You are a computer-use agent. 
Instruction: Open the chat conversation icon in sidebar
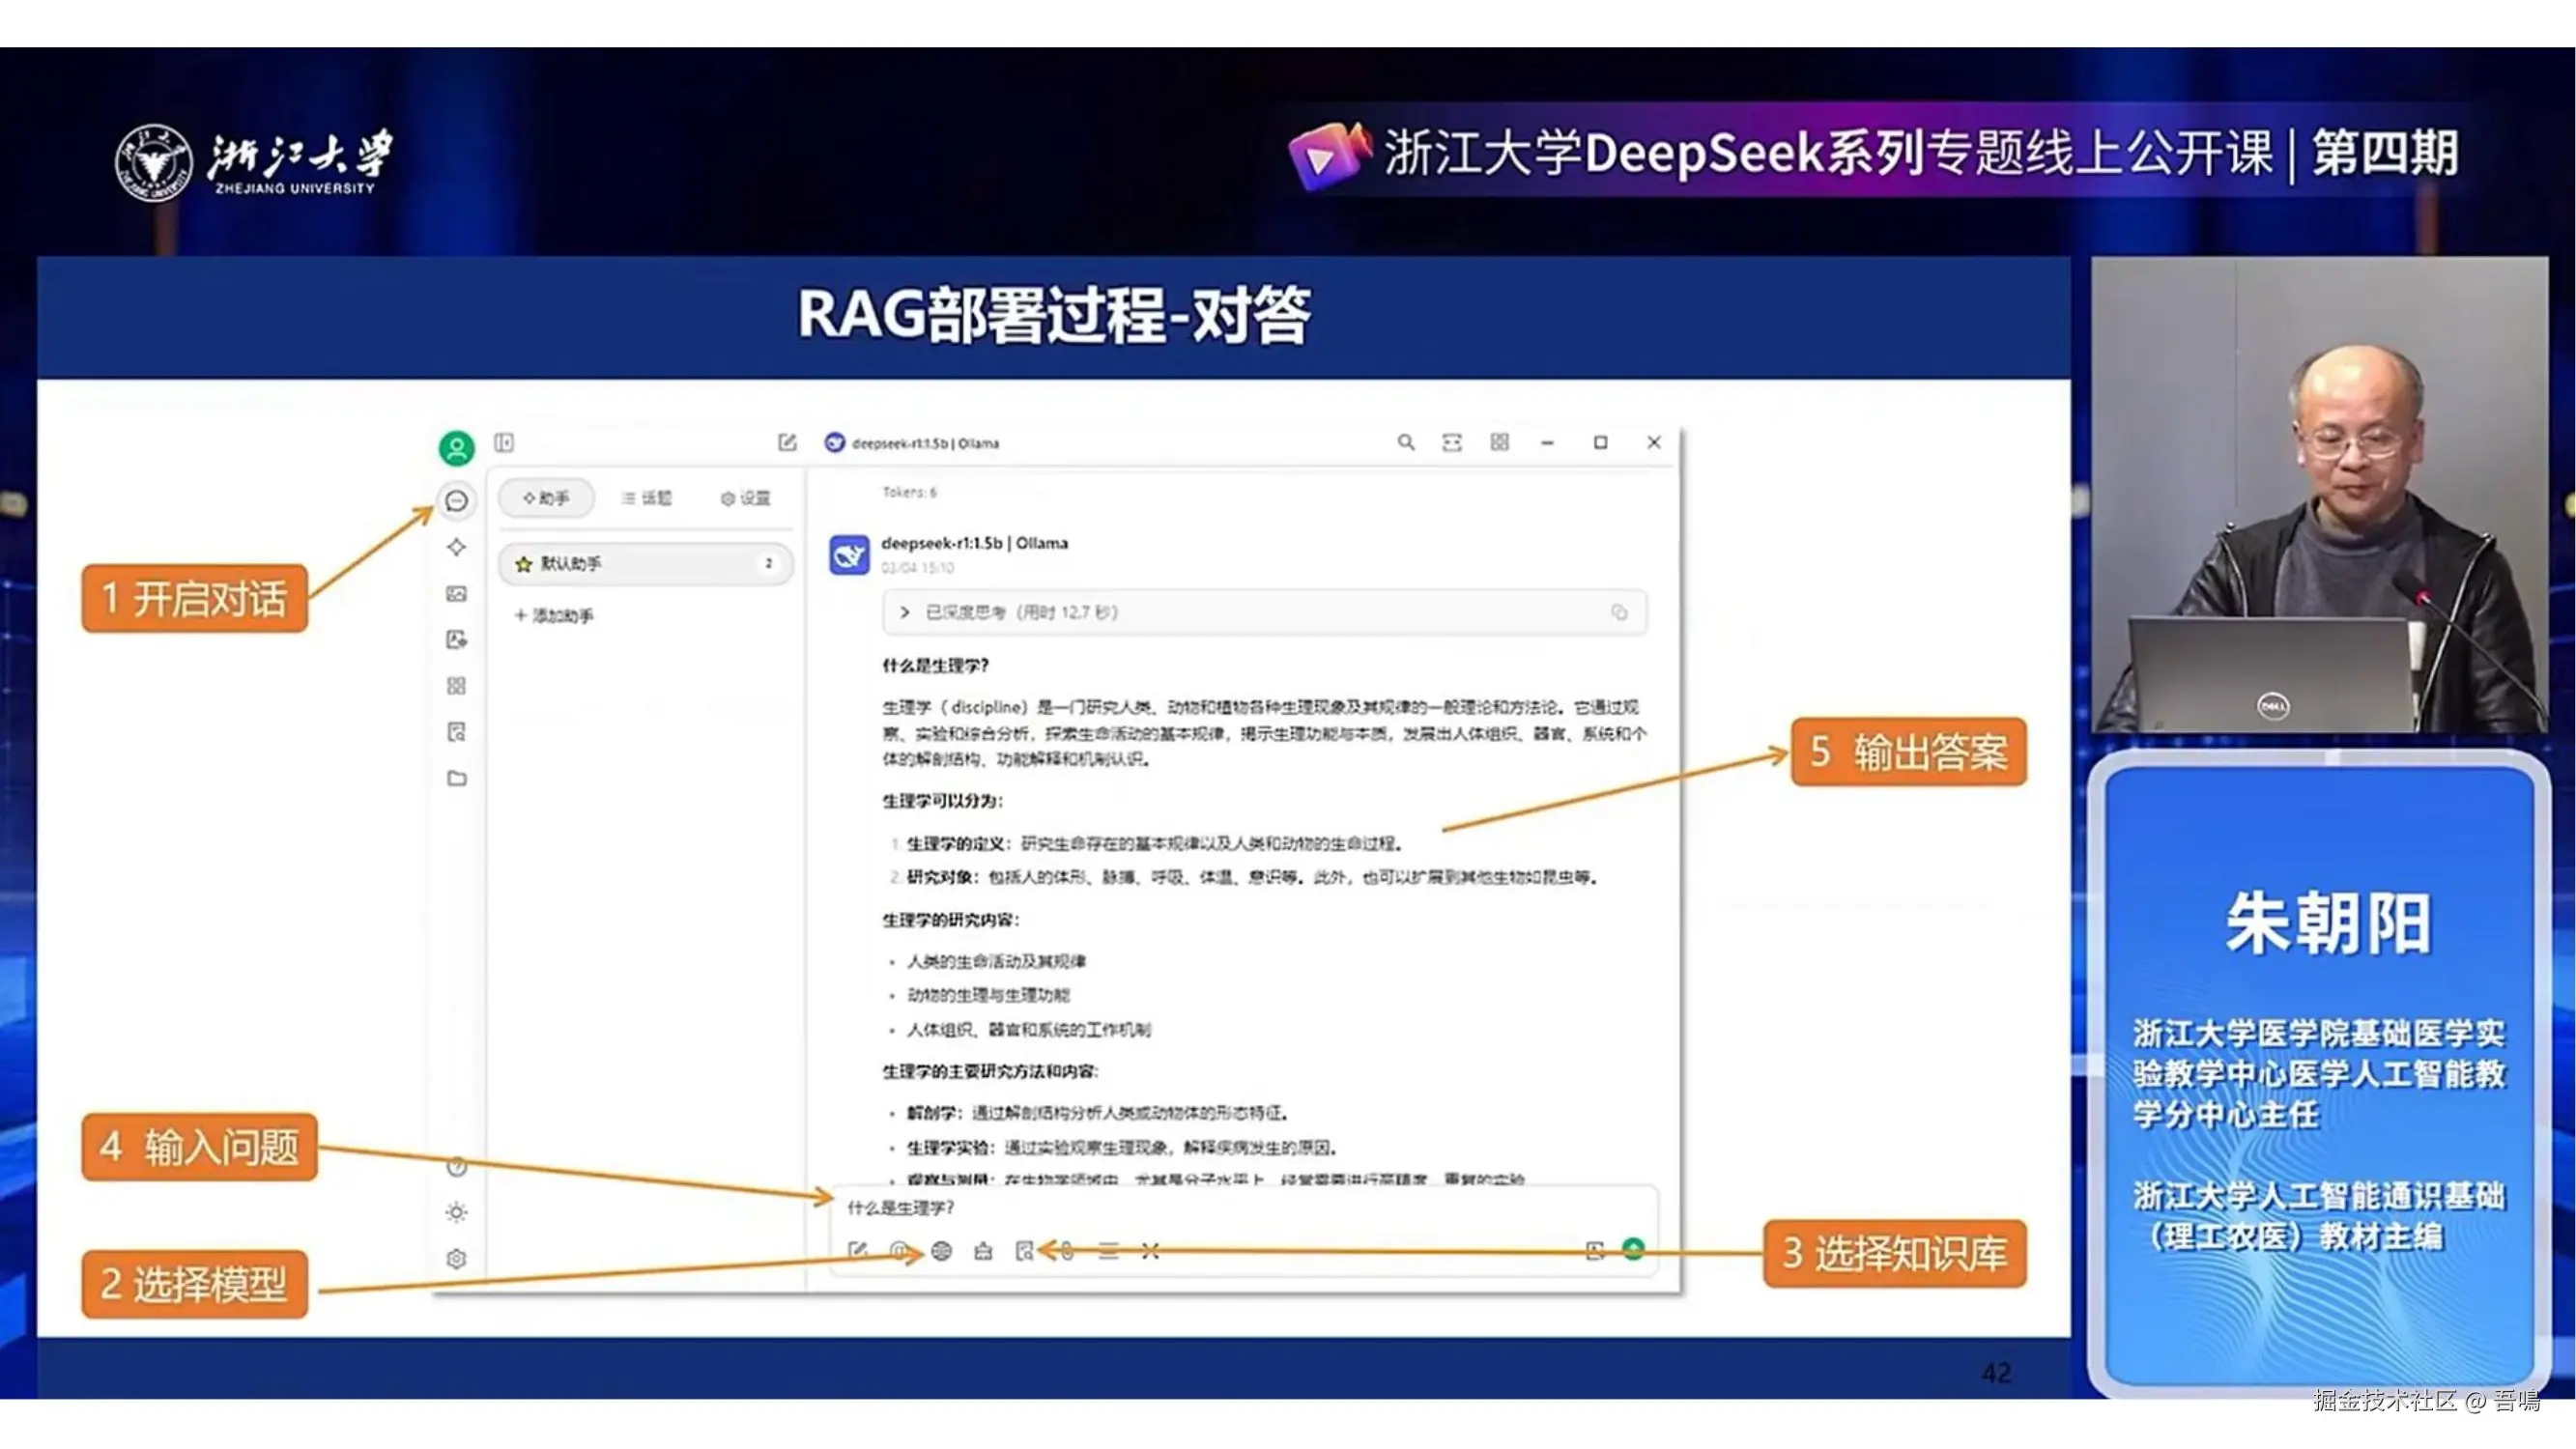[x=457, y=500]
